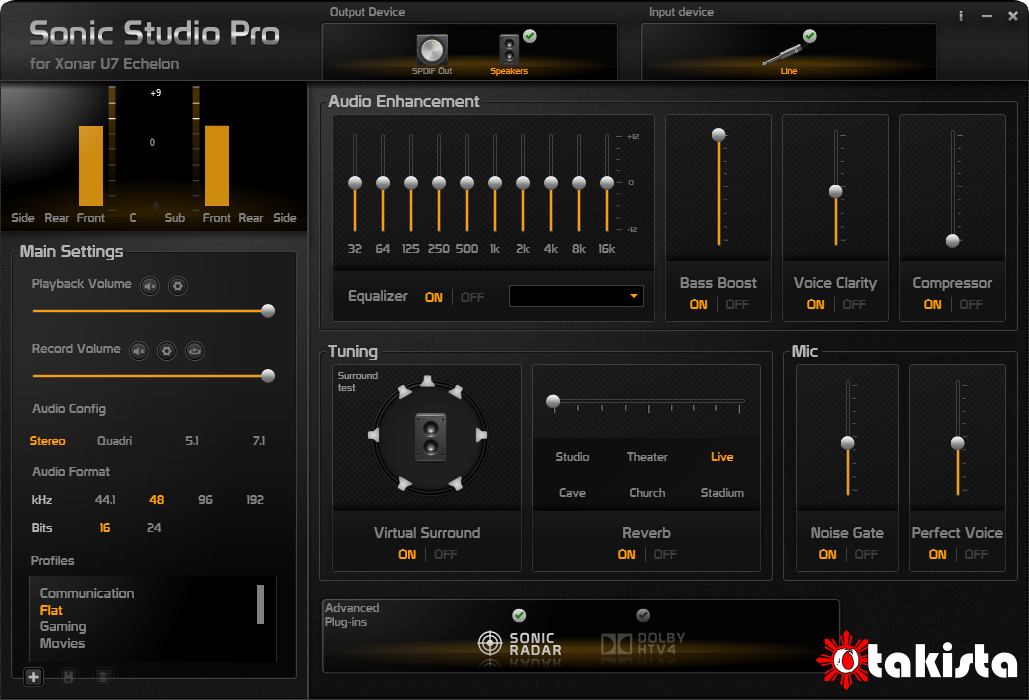
Task: Click the Compressor slider knob
Action: click(953, 241)
